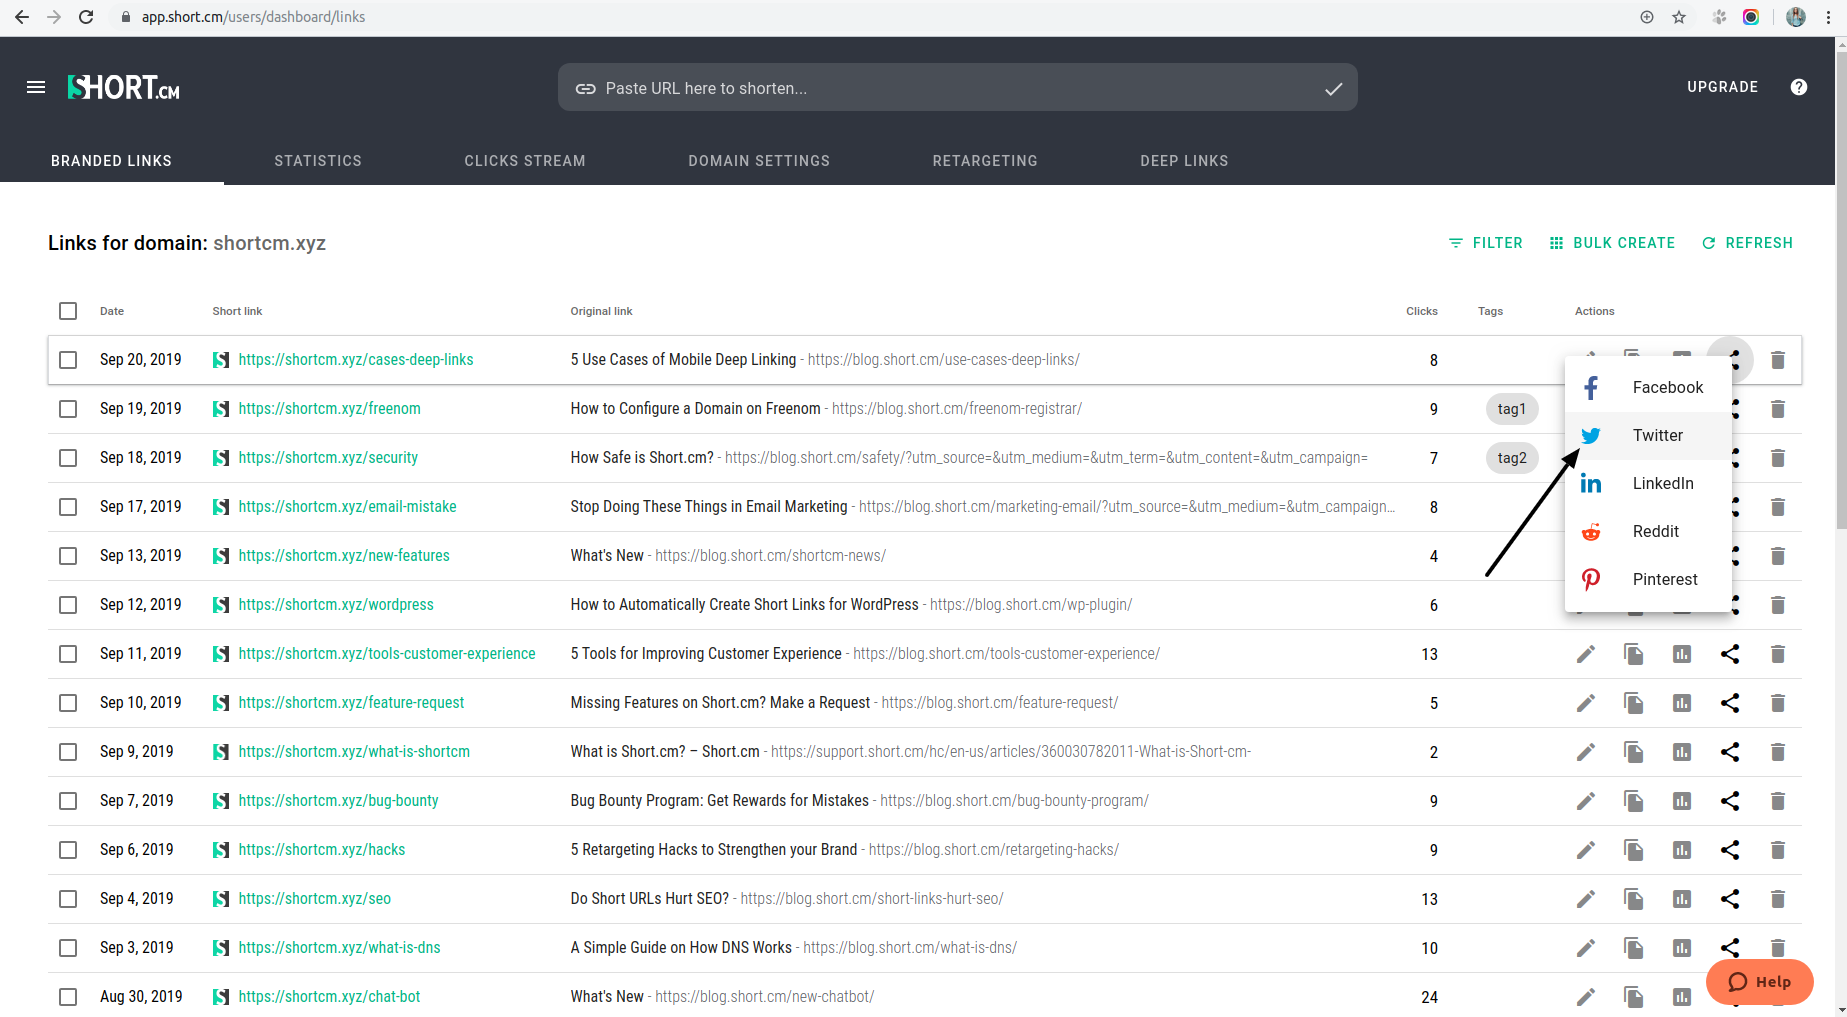Open the help question mark icon
The image size is (1847, 1017).
point(1799,87)
